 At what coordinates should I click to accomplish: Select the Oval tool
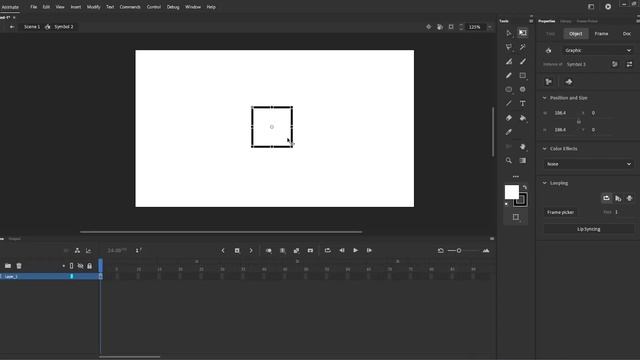point(509,89)
